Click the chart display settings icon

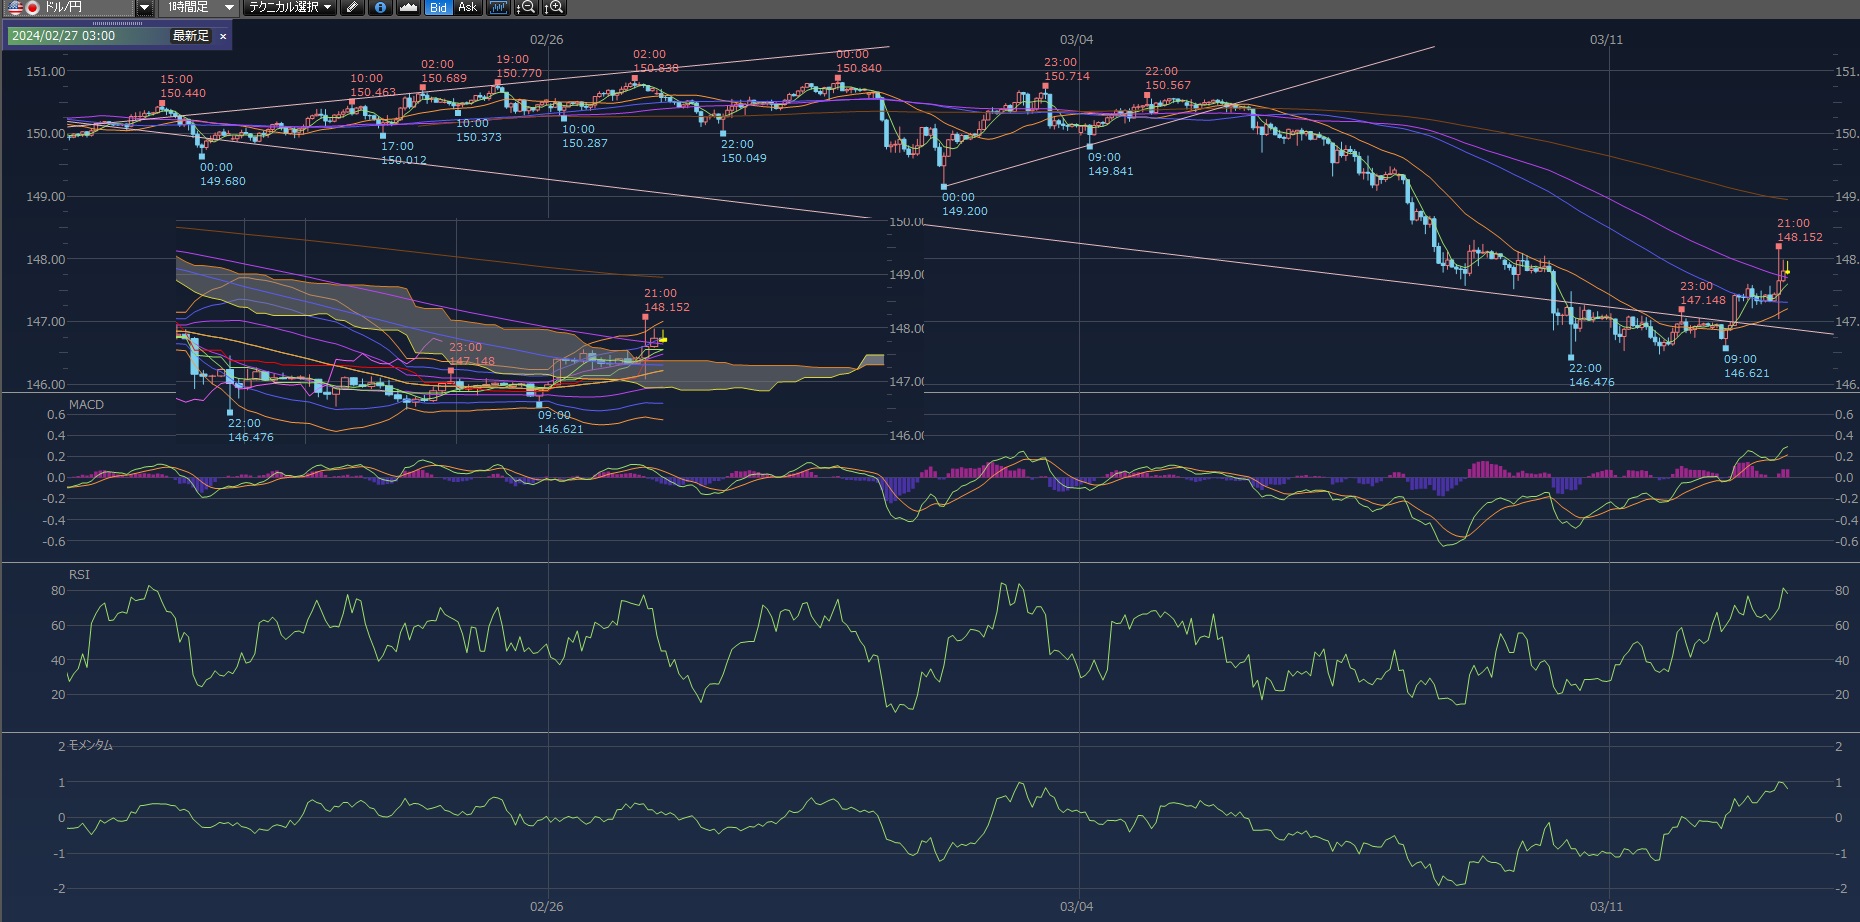tap(498, 8)
